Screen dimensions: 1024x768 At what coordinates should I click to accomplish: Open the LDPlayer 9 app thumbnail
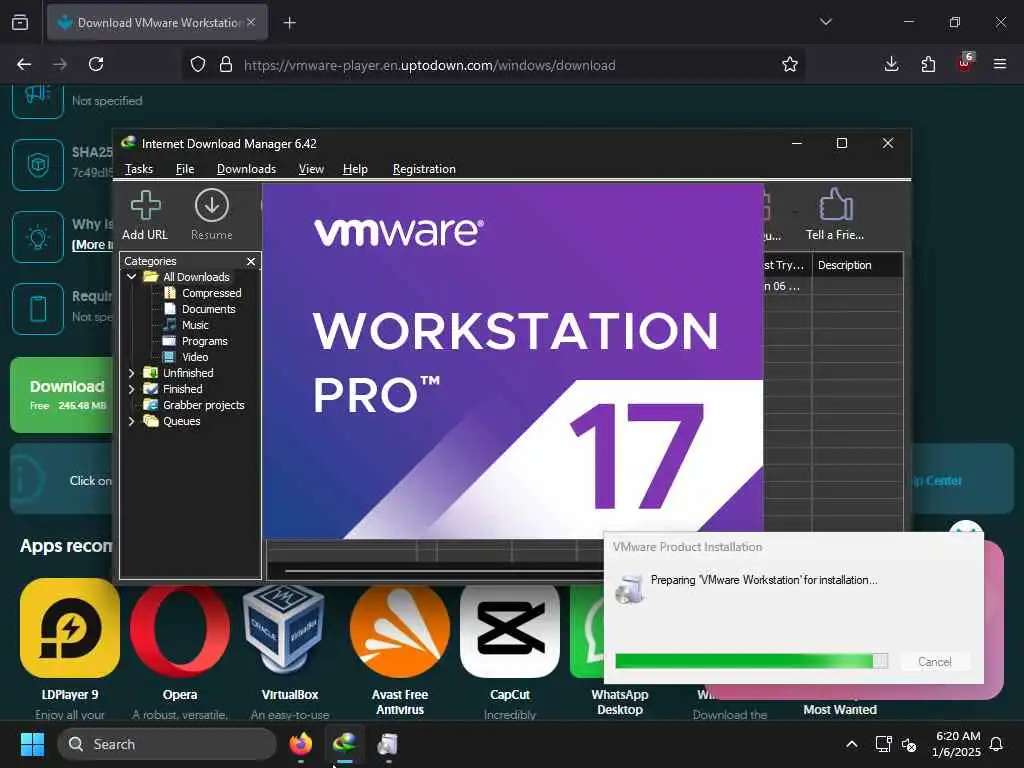[70, 628]
